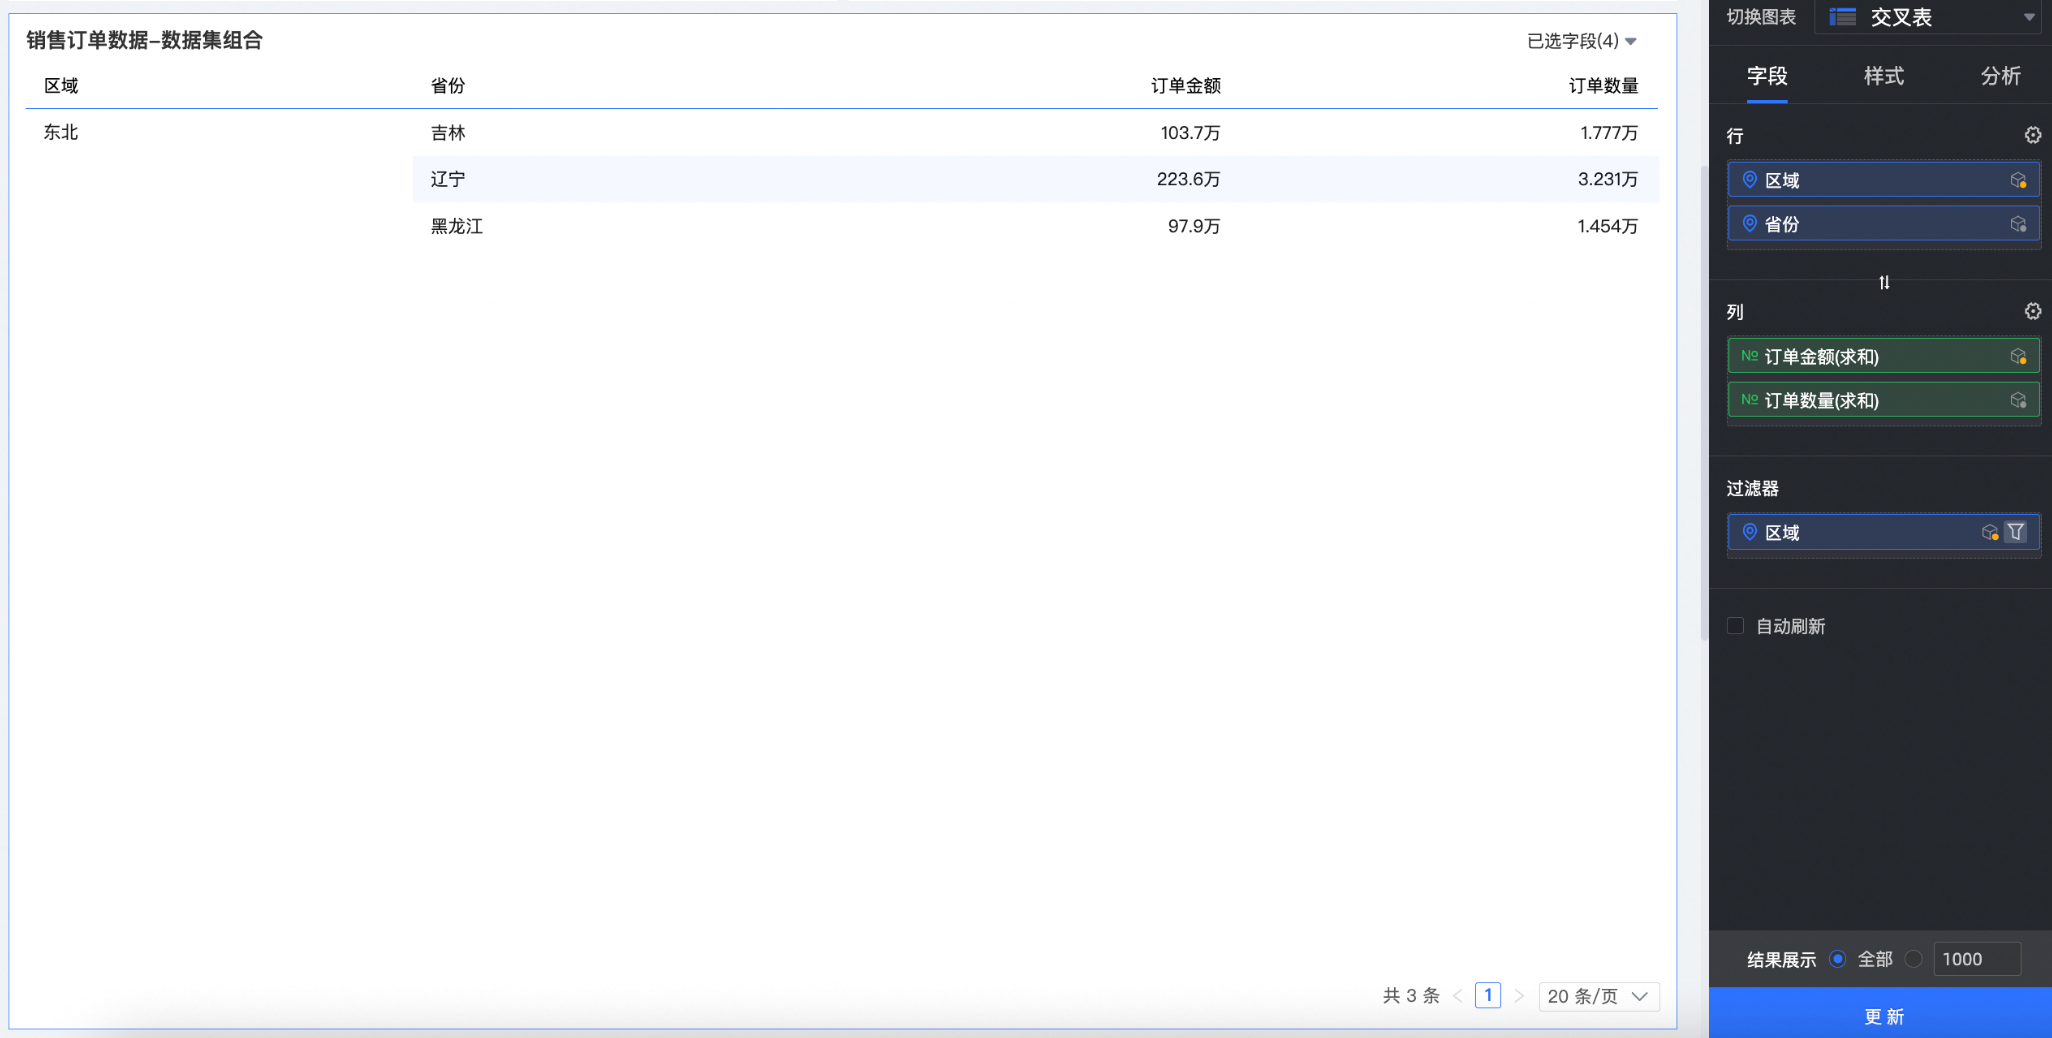Click 省份 table column header
2052x1038 pixels.
click(x=448, y=86)
